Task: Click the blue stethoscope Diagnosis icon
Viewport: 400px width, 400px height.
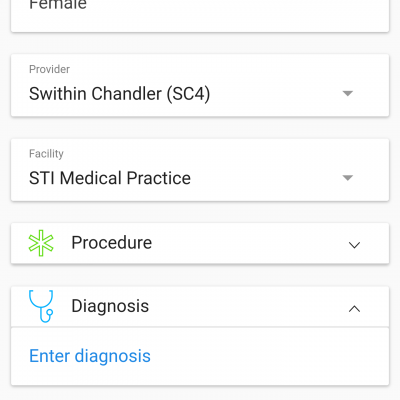Action: [x=41, y=306]
